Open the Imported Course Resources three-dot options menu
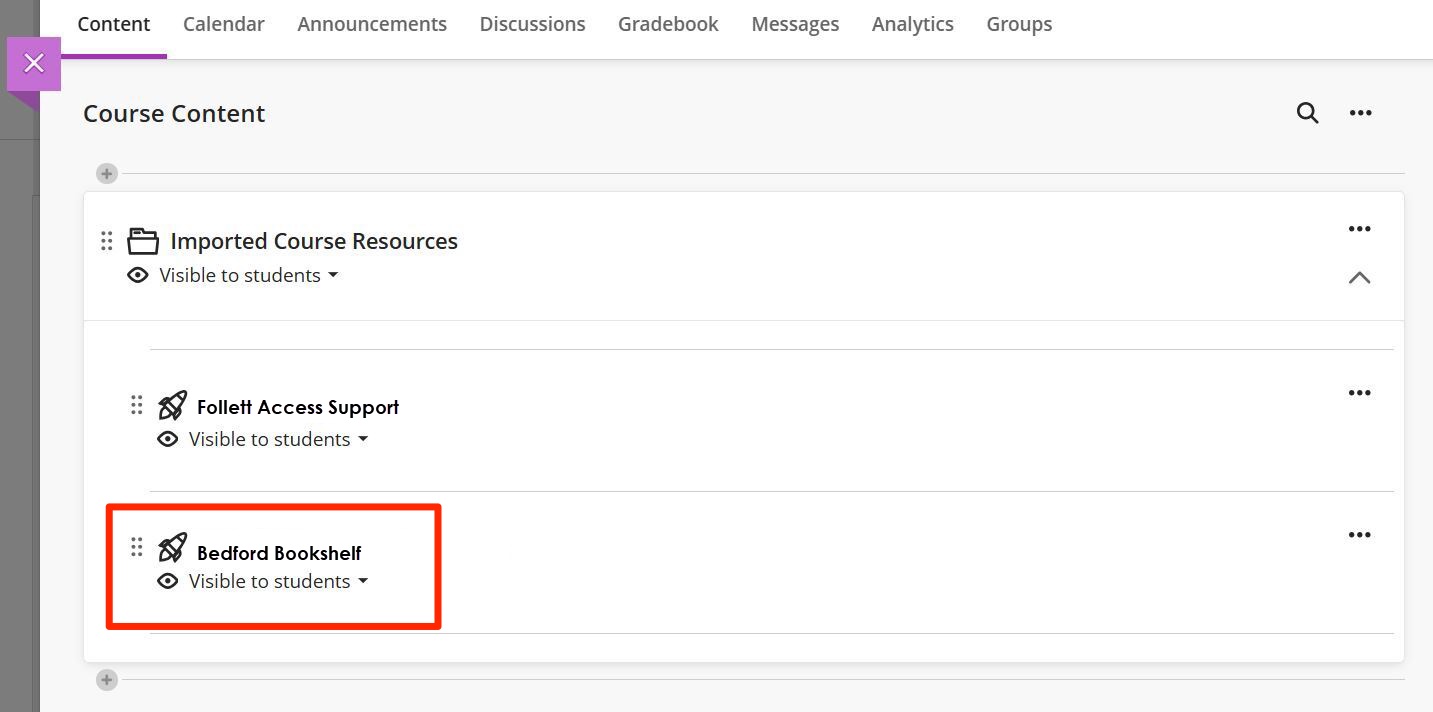1433x712 pixels. pos(1359,229)
